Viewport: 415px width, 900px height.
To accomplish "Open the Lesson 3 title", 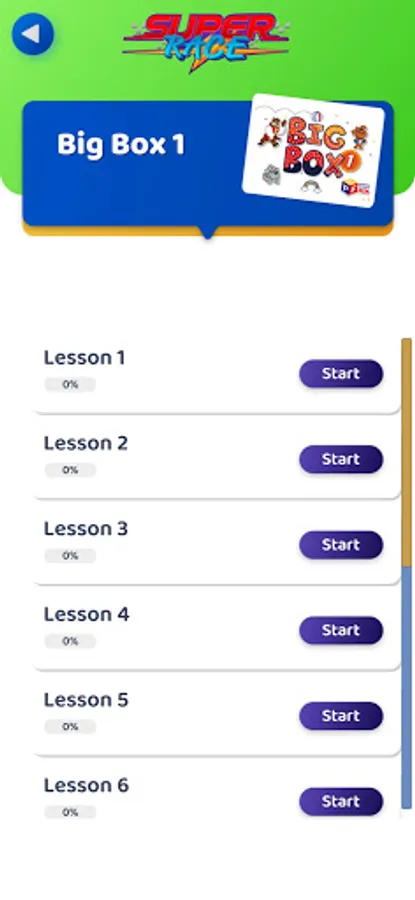I will 86,529.
